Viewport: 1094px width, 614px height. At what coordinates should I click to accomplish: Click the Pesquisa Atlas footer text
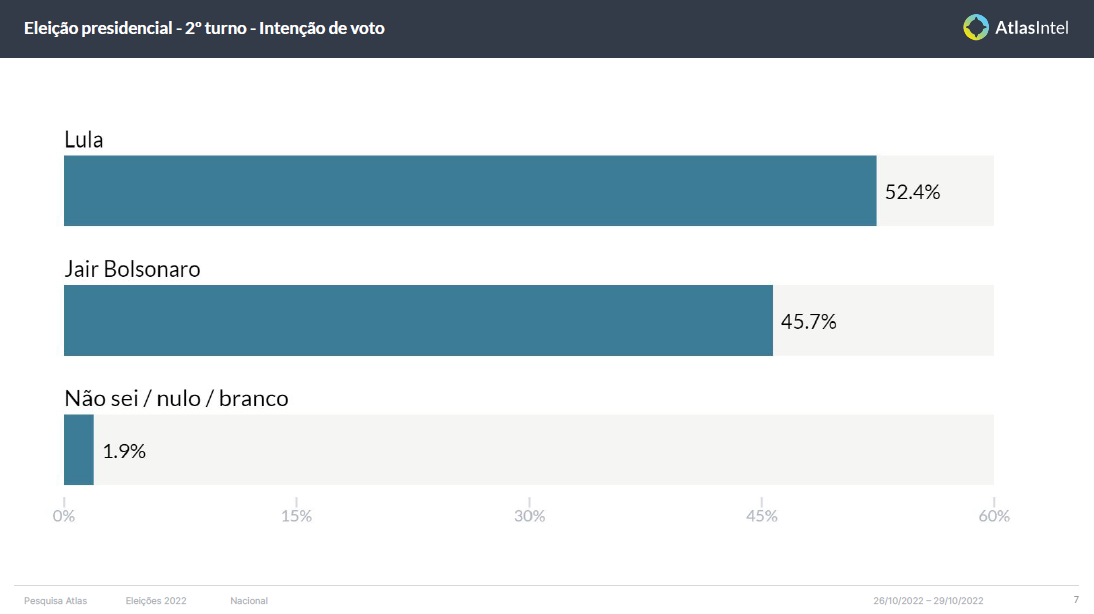[56, 601]
